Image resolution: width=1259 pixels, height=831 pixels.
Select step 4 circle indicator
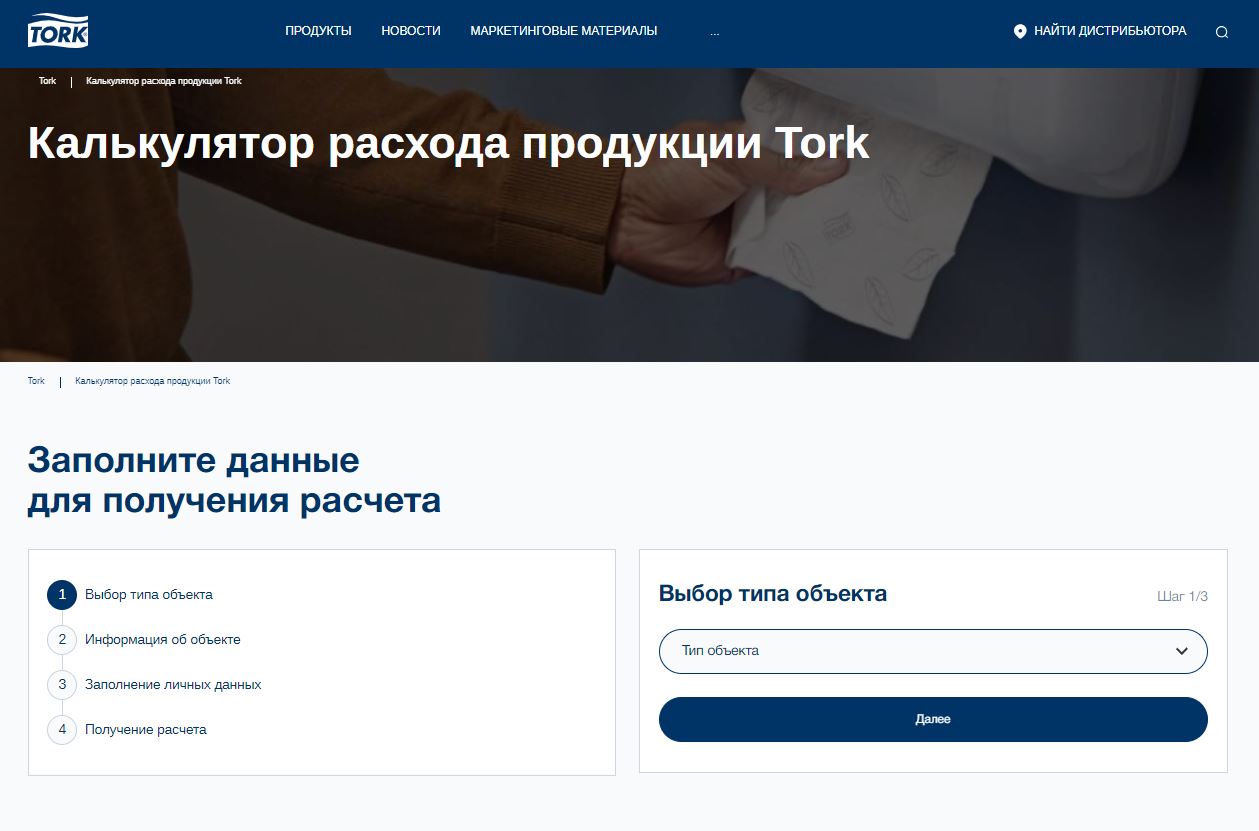click(62, 730)
